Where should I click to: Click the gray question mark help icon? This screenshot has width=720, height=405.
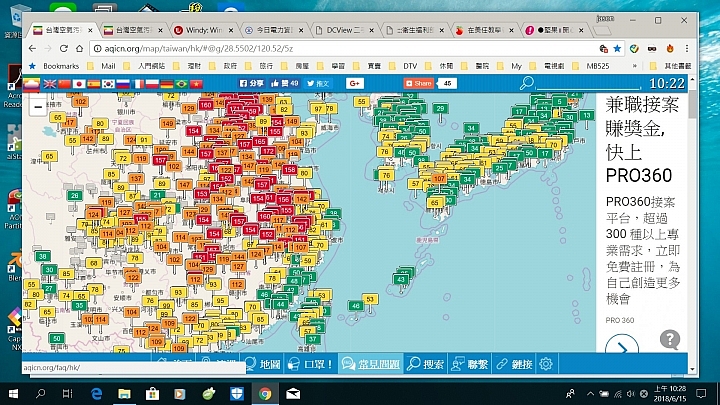[x=669, y=340]
